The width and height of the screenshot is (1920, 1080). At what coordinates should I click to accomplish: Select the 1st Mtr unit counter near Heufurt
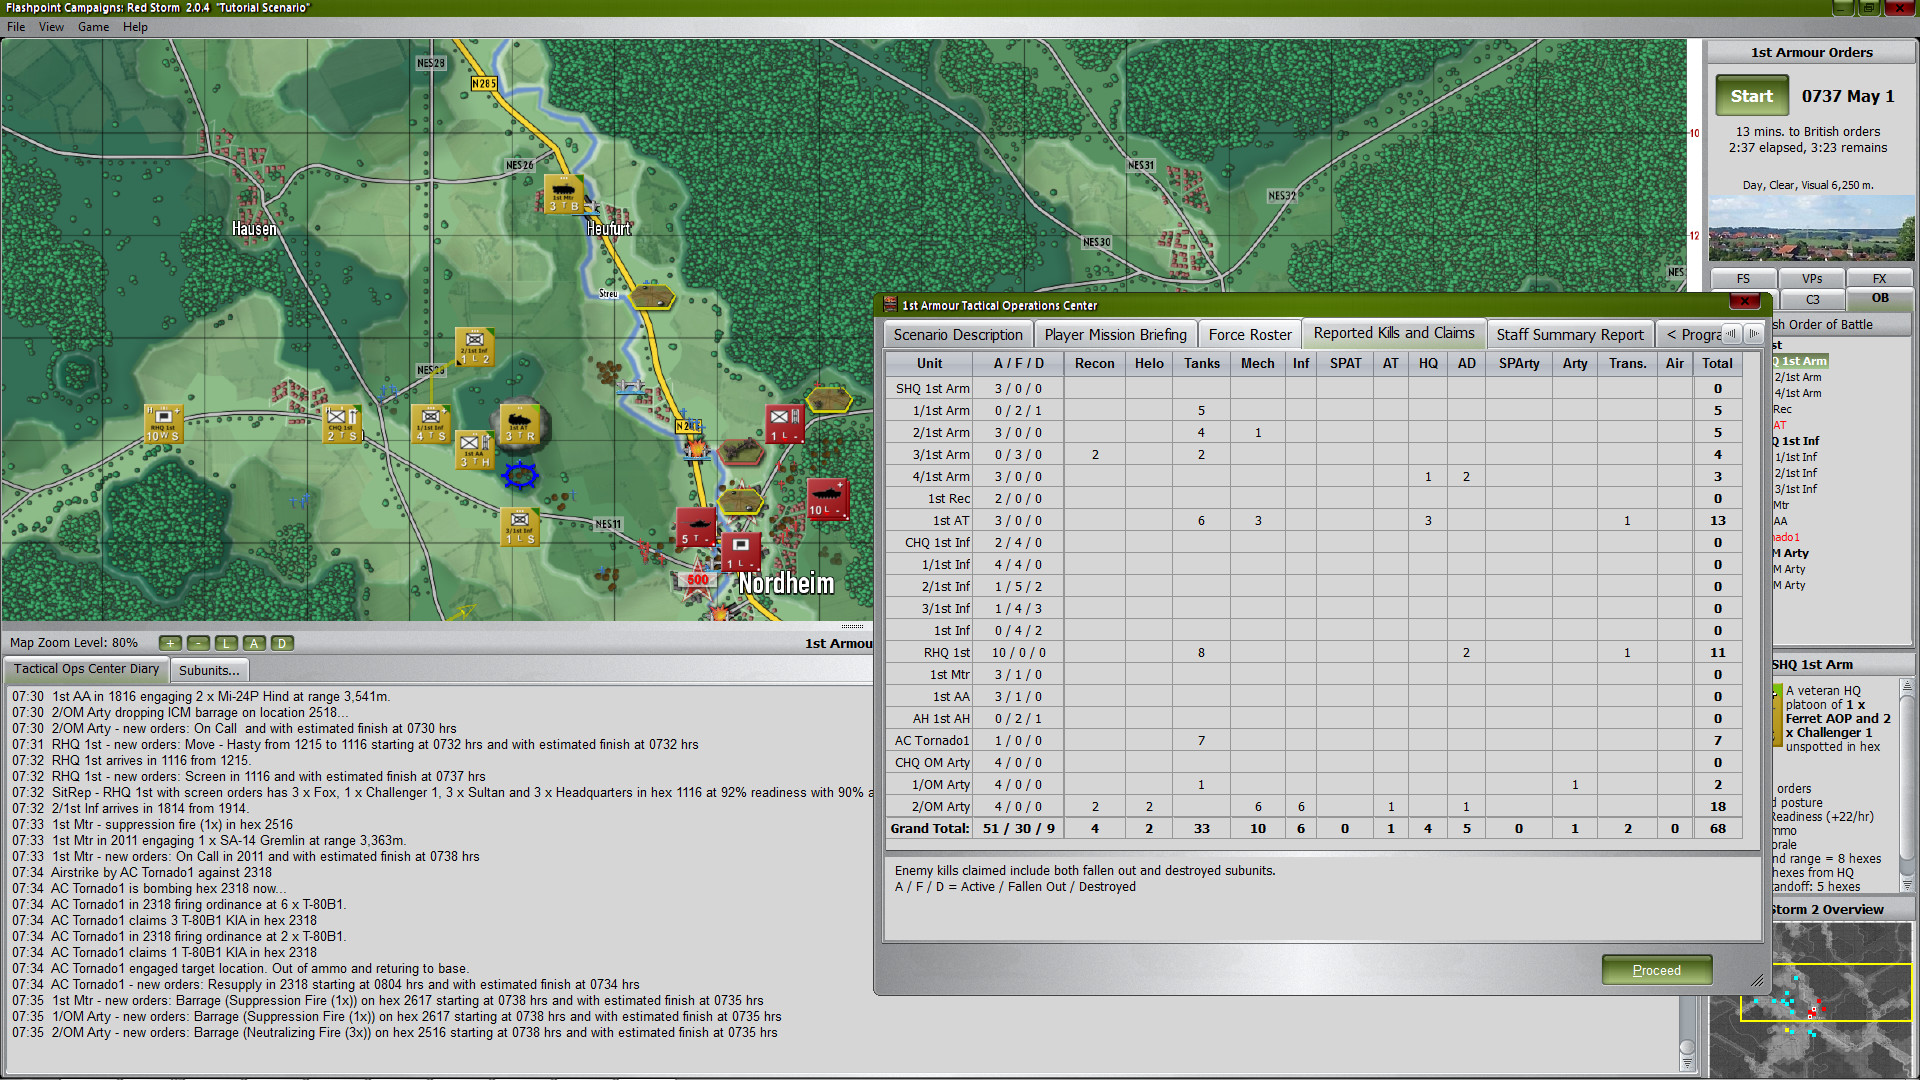pyautogui.click(x=563, y=193)
